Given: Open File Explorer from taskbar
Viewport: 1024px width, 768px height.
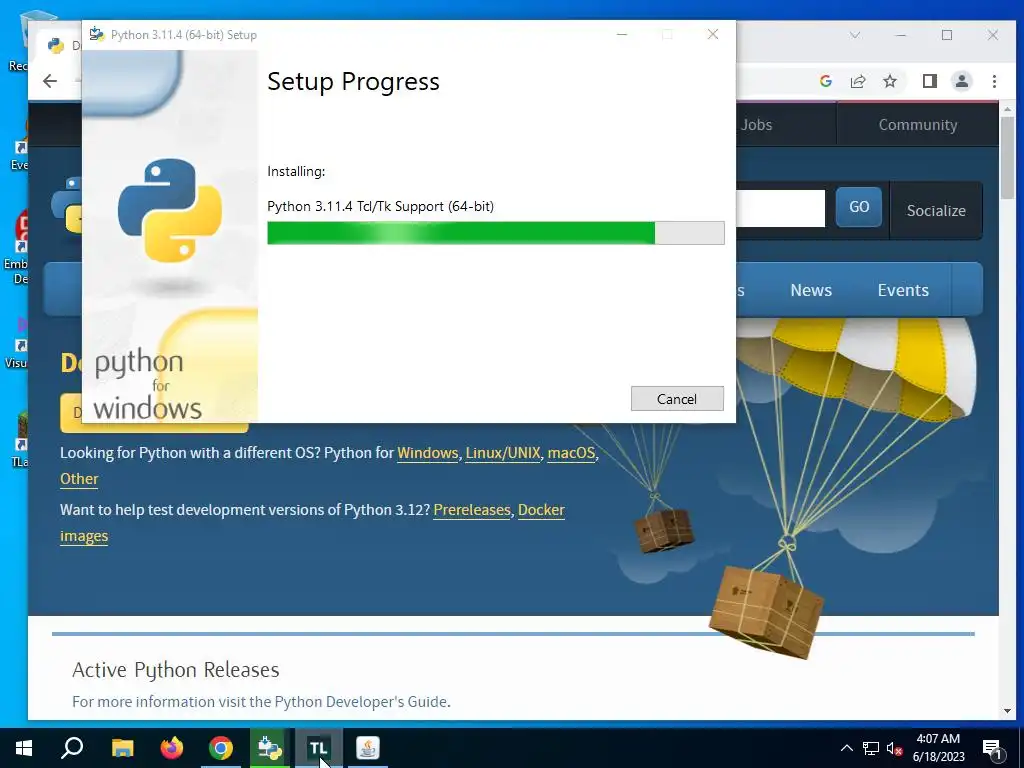Looking at the screenshot, I should coord(123,748).
